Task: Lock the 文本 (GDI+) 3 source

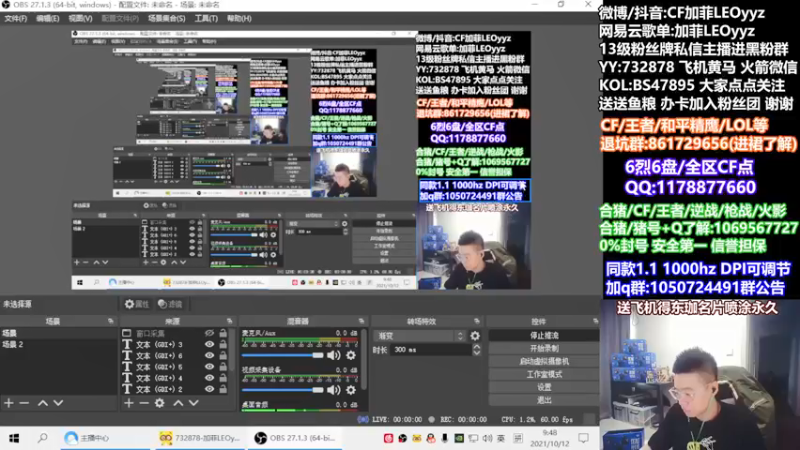Action: [x=223, y=344]
